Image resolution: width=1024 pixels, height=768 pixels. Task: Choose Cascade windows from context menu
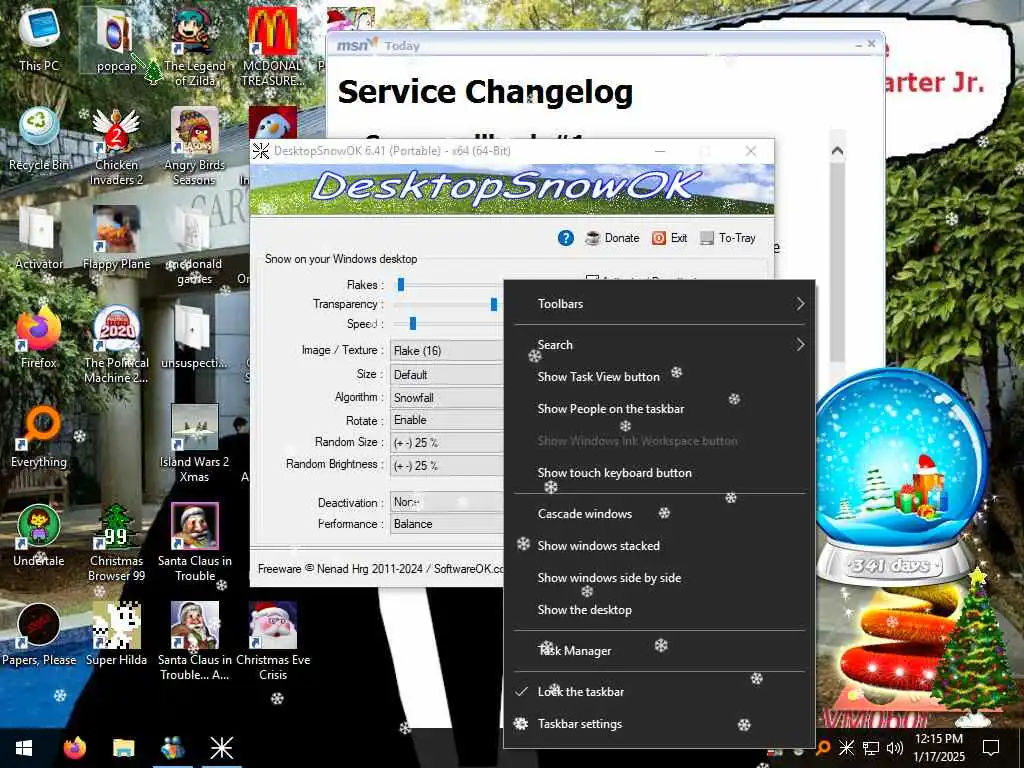(660, 514)
